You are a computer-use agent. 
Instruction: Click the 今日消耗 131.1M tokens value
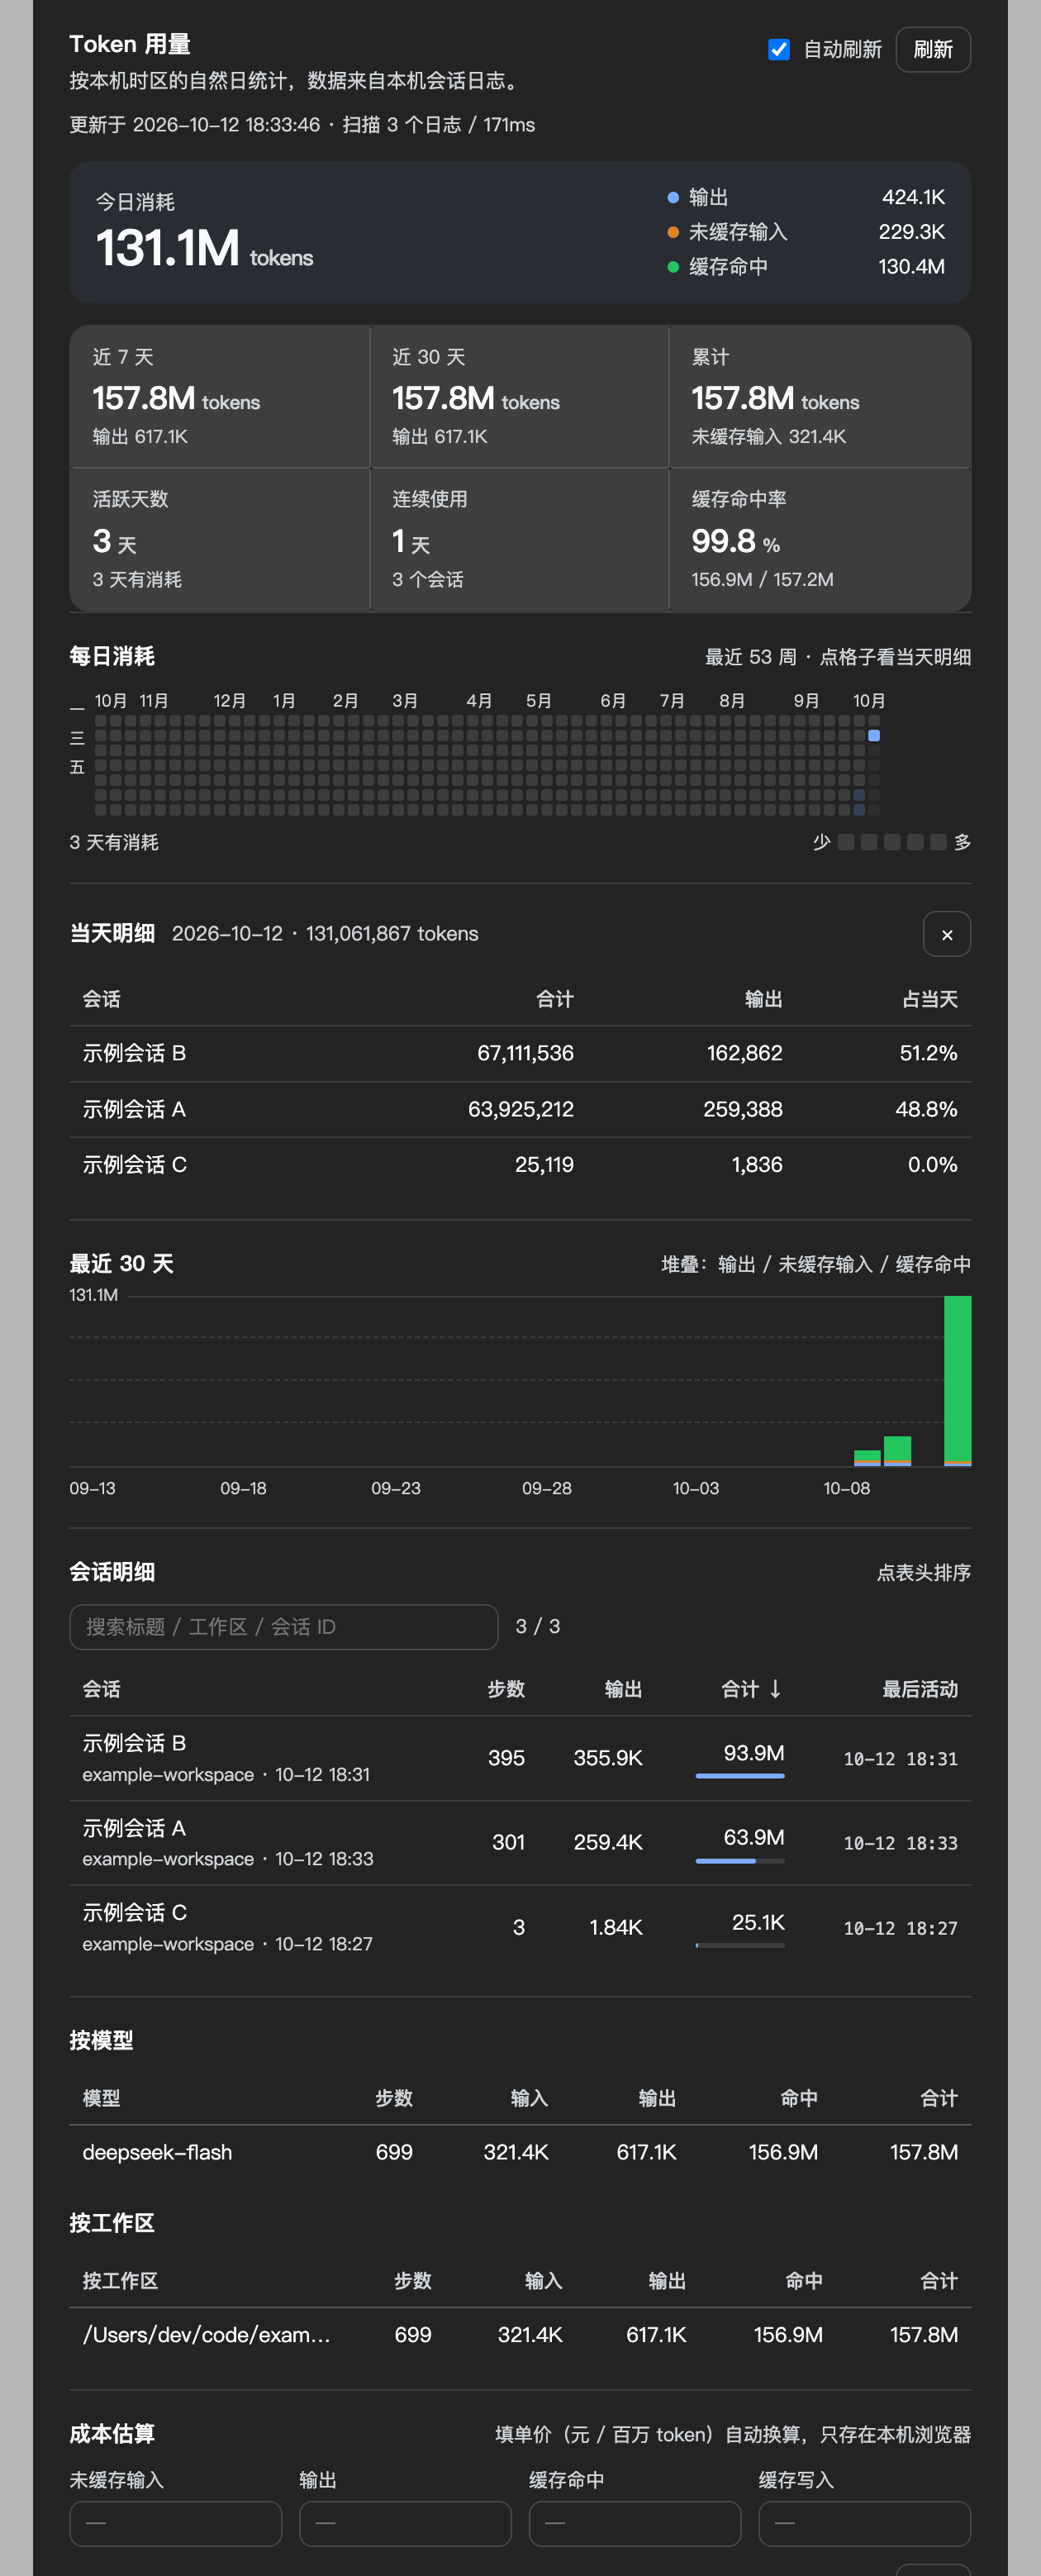pos(204,248)
